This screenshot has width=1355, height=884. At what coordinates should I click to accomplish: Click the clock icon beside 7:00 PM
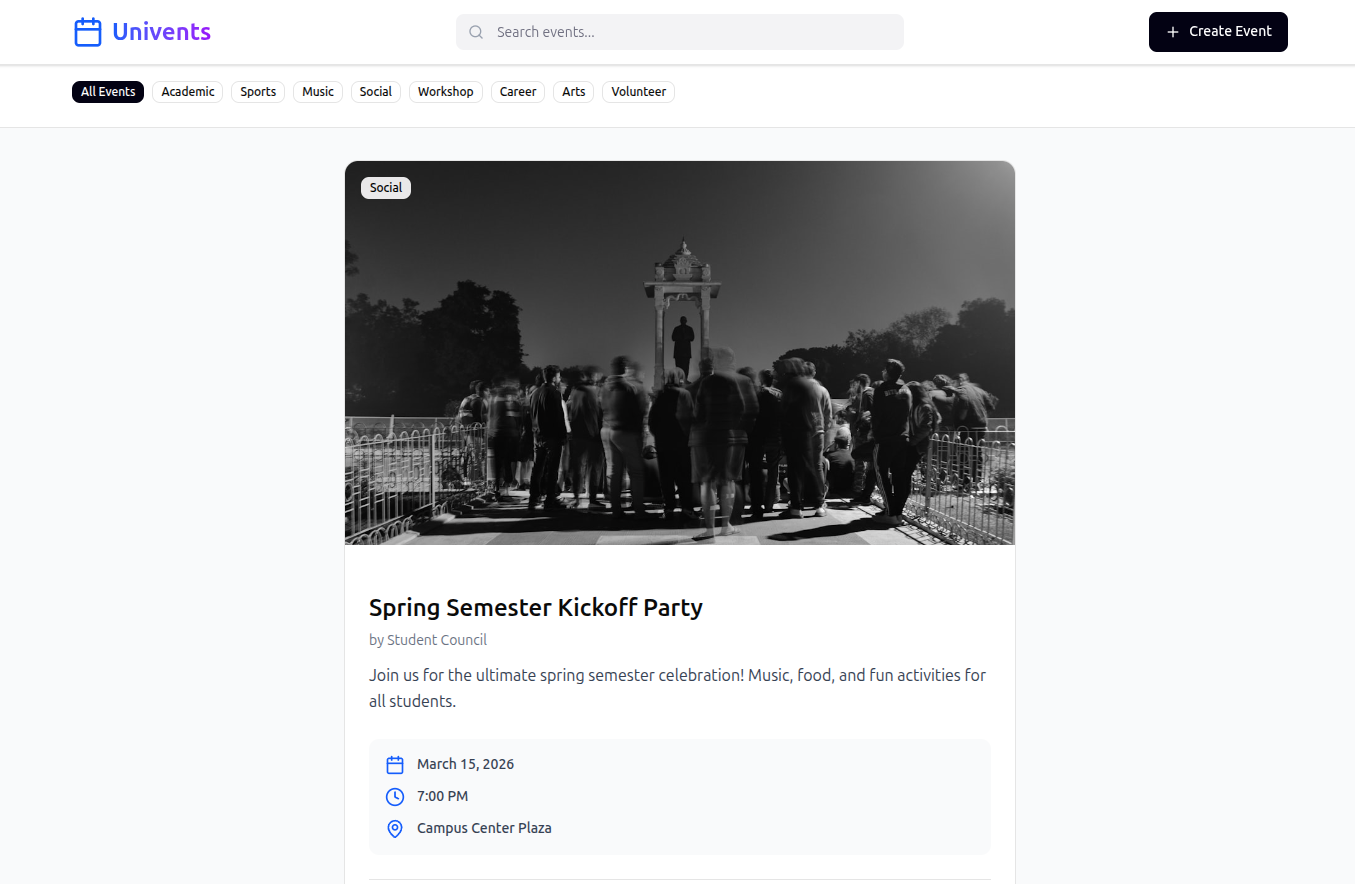[395, 797]
